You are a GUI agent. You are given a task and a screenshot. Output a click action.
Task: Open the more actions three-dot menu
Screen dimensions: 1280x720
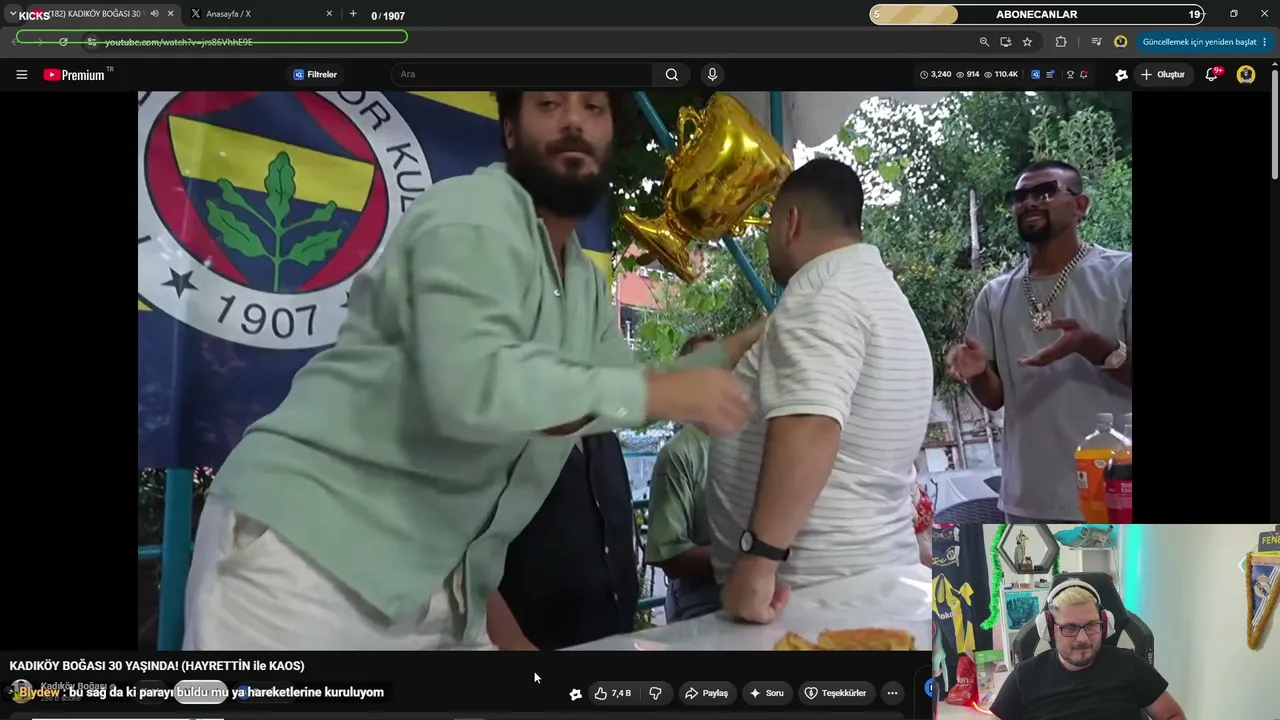click(x=892, y=693)
